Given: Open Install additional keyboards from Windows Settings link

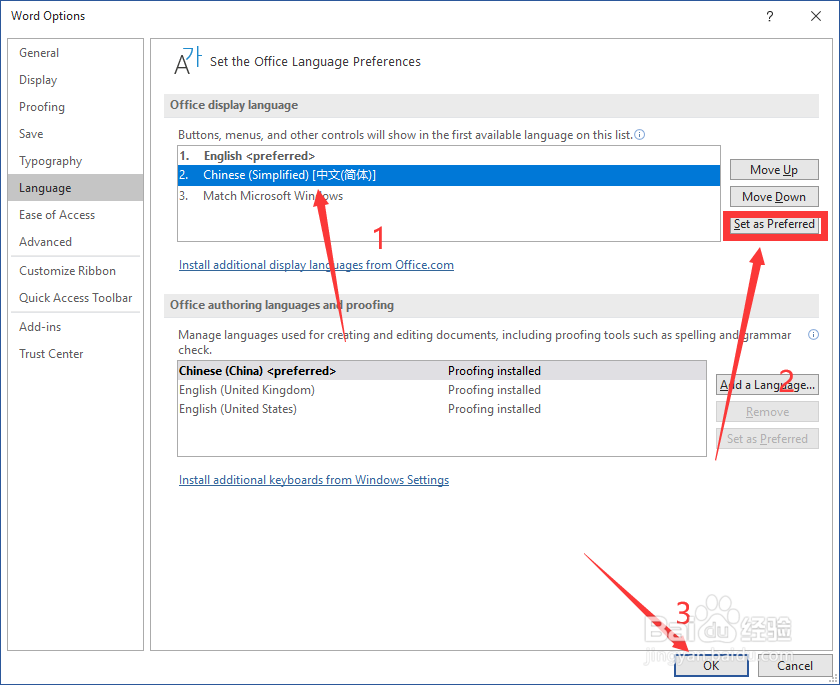Looking at the screenshot, I should click(x=314, y=479).
